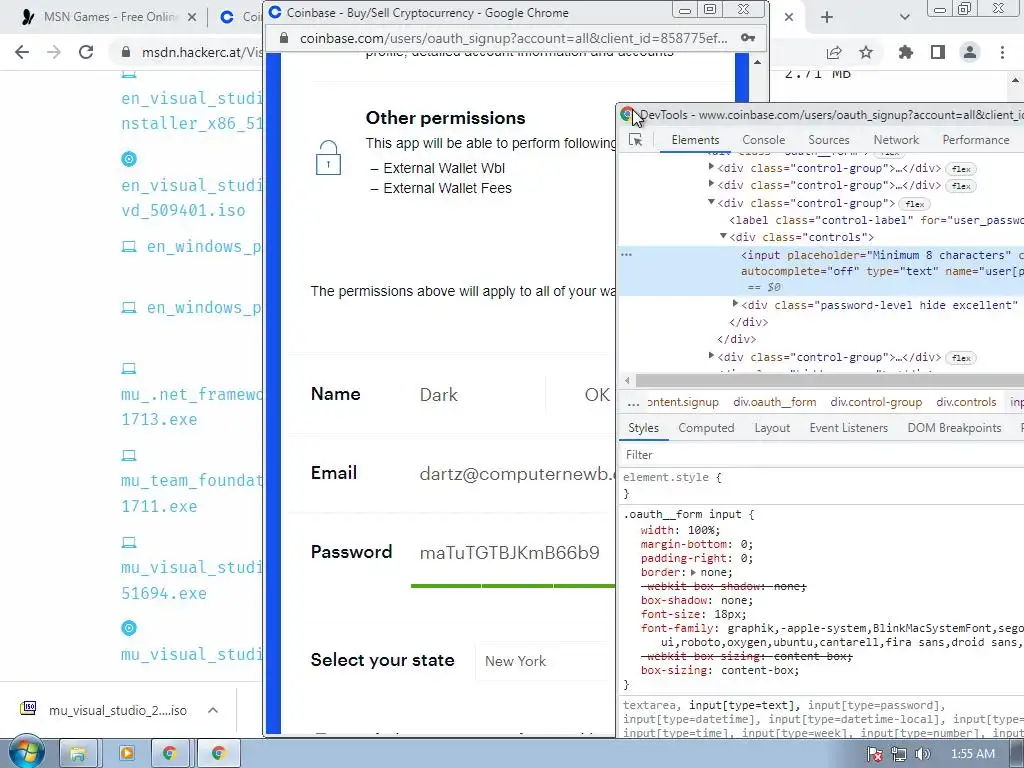1024x768 pixels.
Task: Select the Styles pane tab
Action: [x=643, y=428]
